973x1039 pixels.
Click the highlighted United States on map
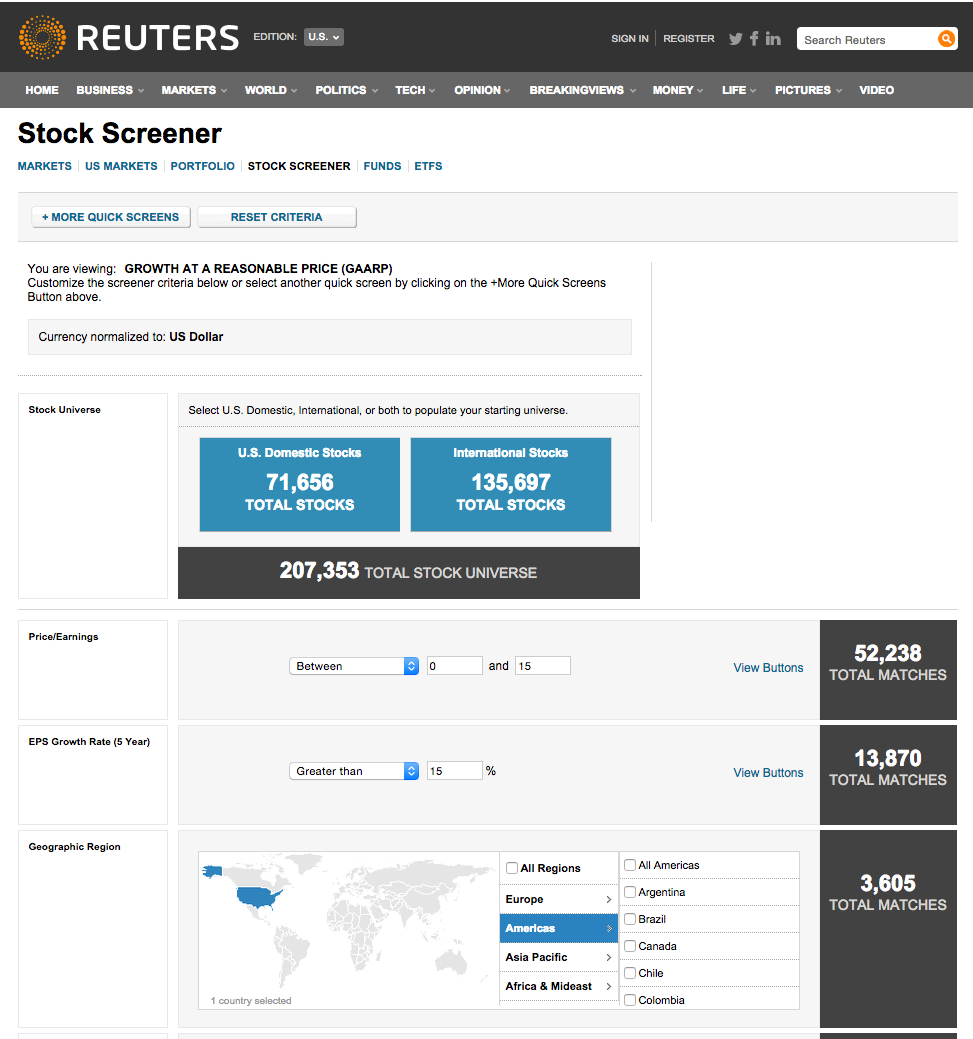[x=260, y=897]
